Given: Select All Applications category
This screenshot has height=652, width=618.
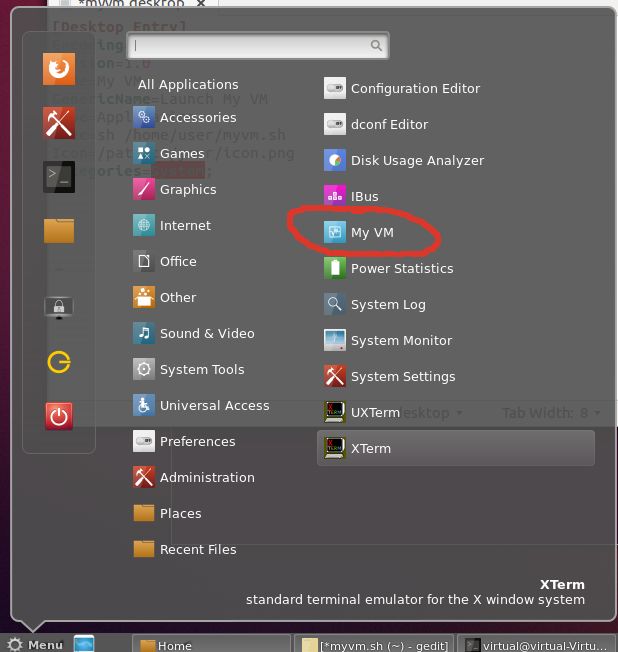Looking at the screenshot, I should (188, 84).
